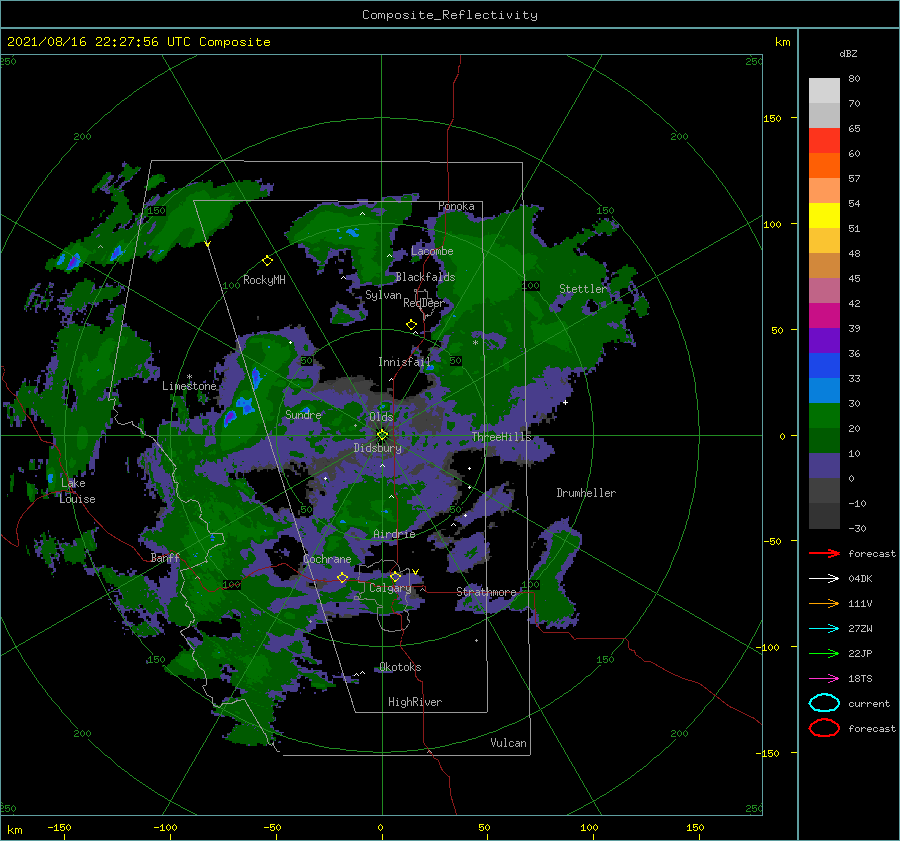Click the Ponoka label

(x=456, y=206)
